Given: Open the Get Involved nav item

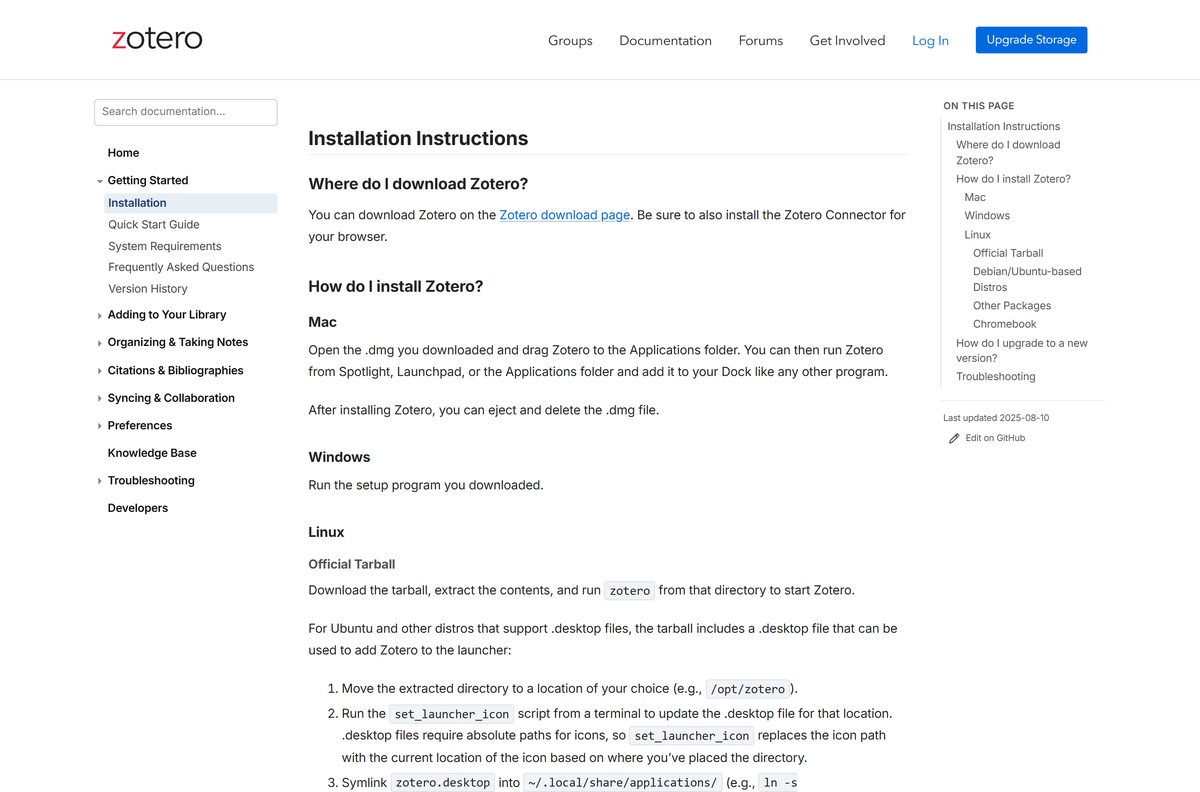Looking at the screenshot, I should (x=847, y=41).
